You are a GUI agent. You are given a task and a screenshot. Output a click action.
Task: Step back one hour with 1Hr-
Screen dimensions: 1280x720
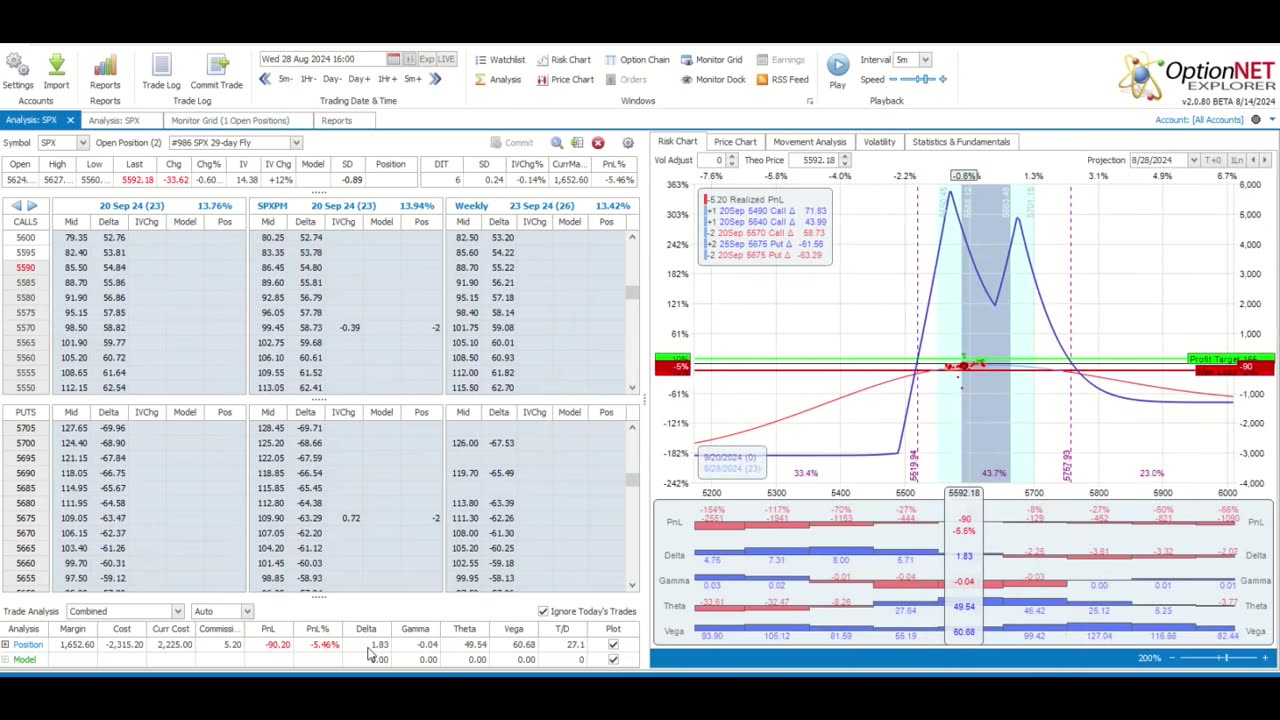click(307, 79)
